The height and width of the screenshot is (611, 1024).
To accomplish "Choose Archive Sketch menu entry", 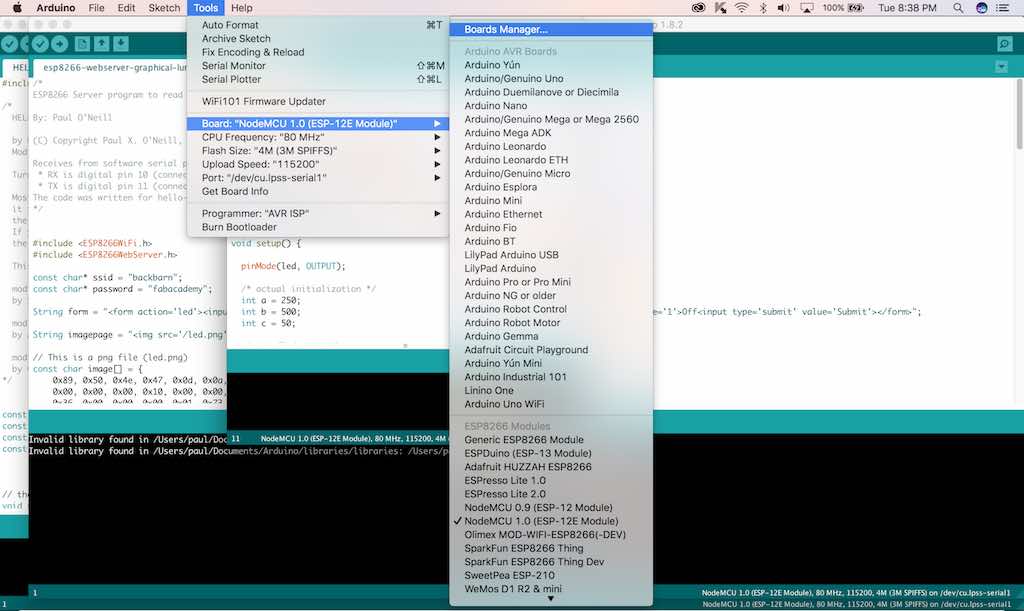I will pos(318,39).
